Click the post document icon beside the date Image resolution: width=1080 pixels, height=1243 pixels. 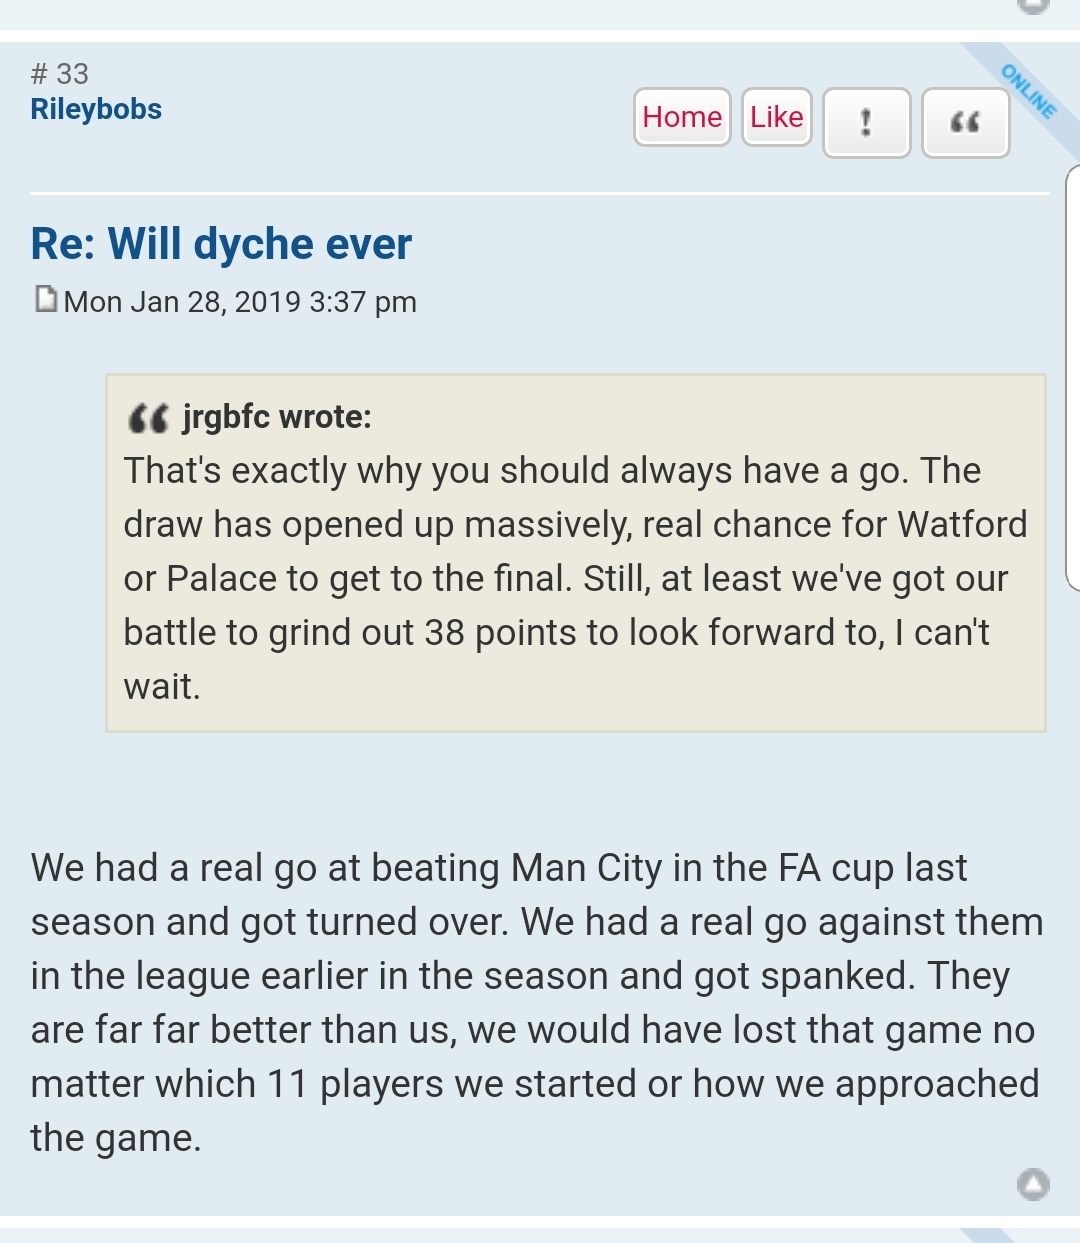pos(45,299)
